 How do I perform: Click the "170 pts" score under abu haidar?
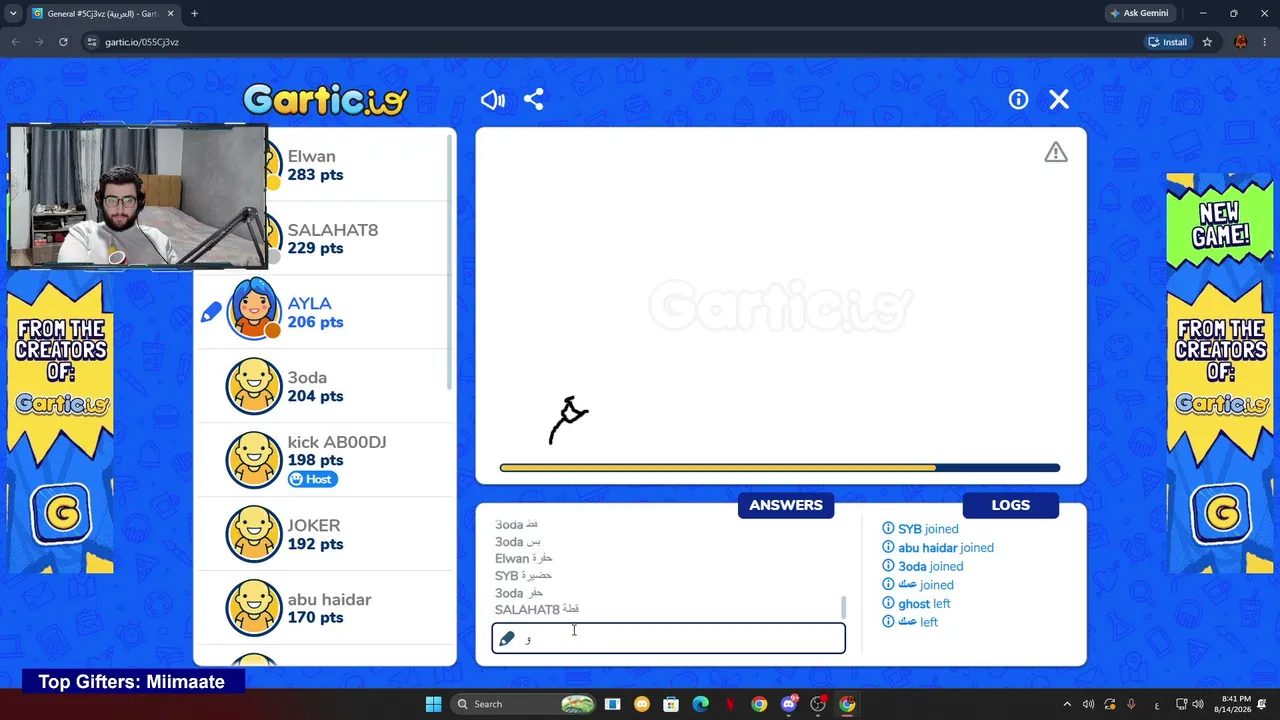pos(316,618)
